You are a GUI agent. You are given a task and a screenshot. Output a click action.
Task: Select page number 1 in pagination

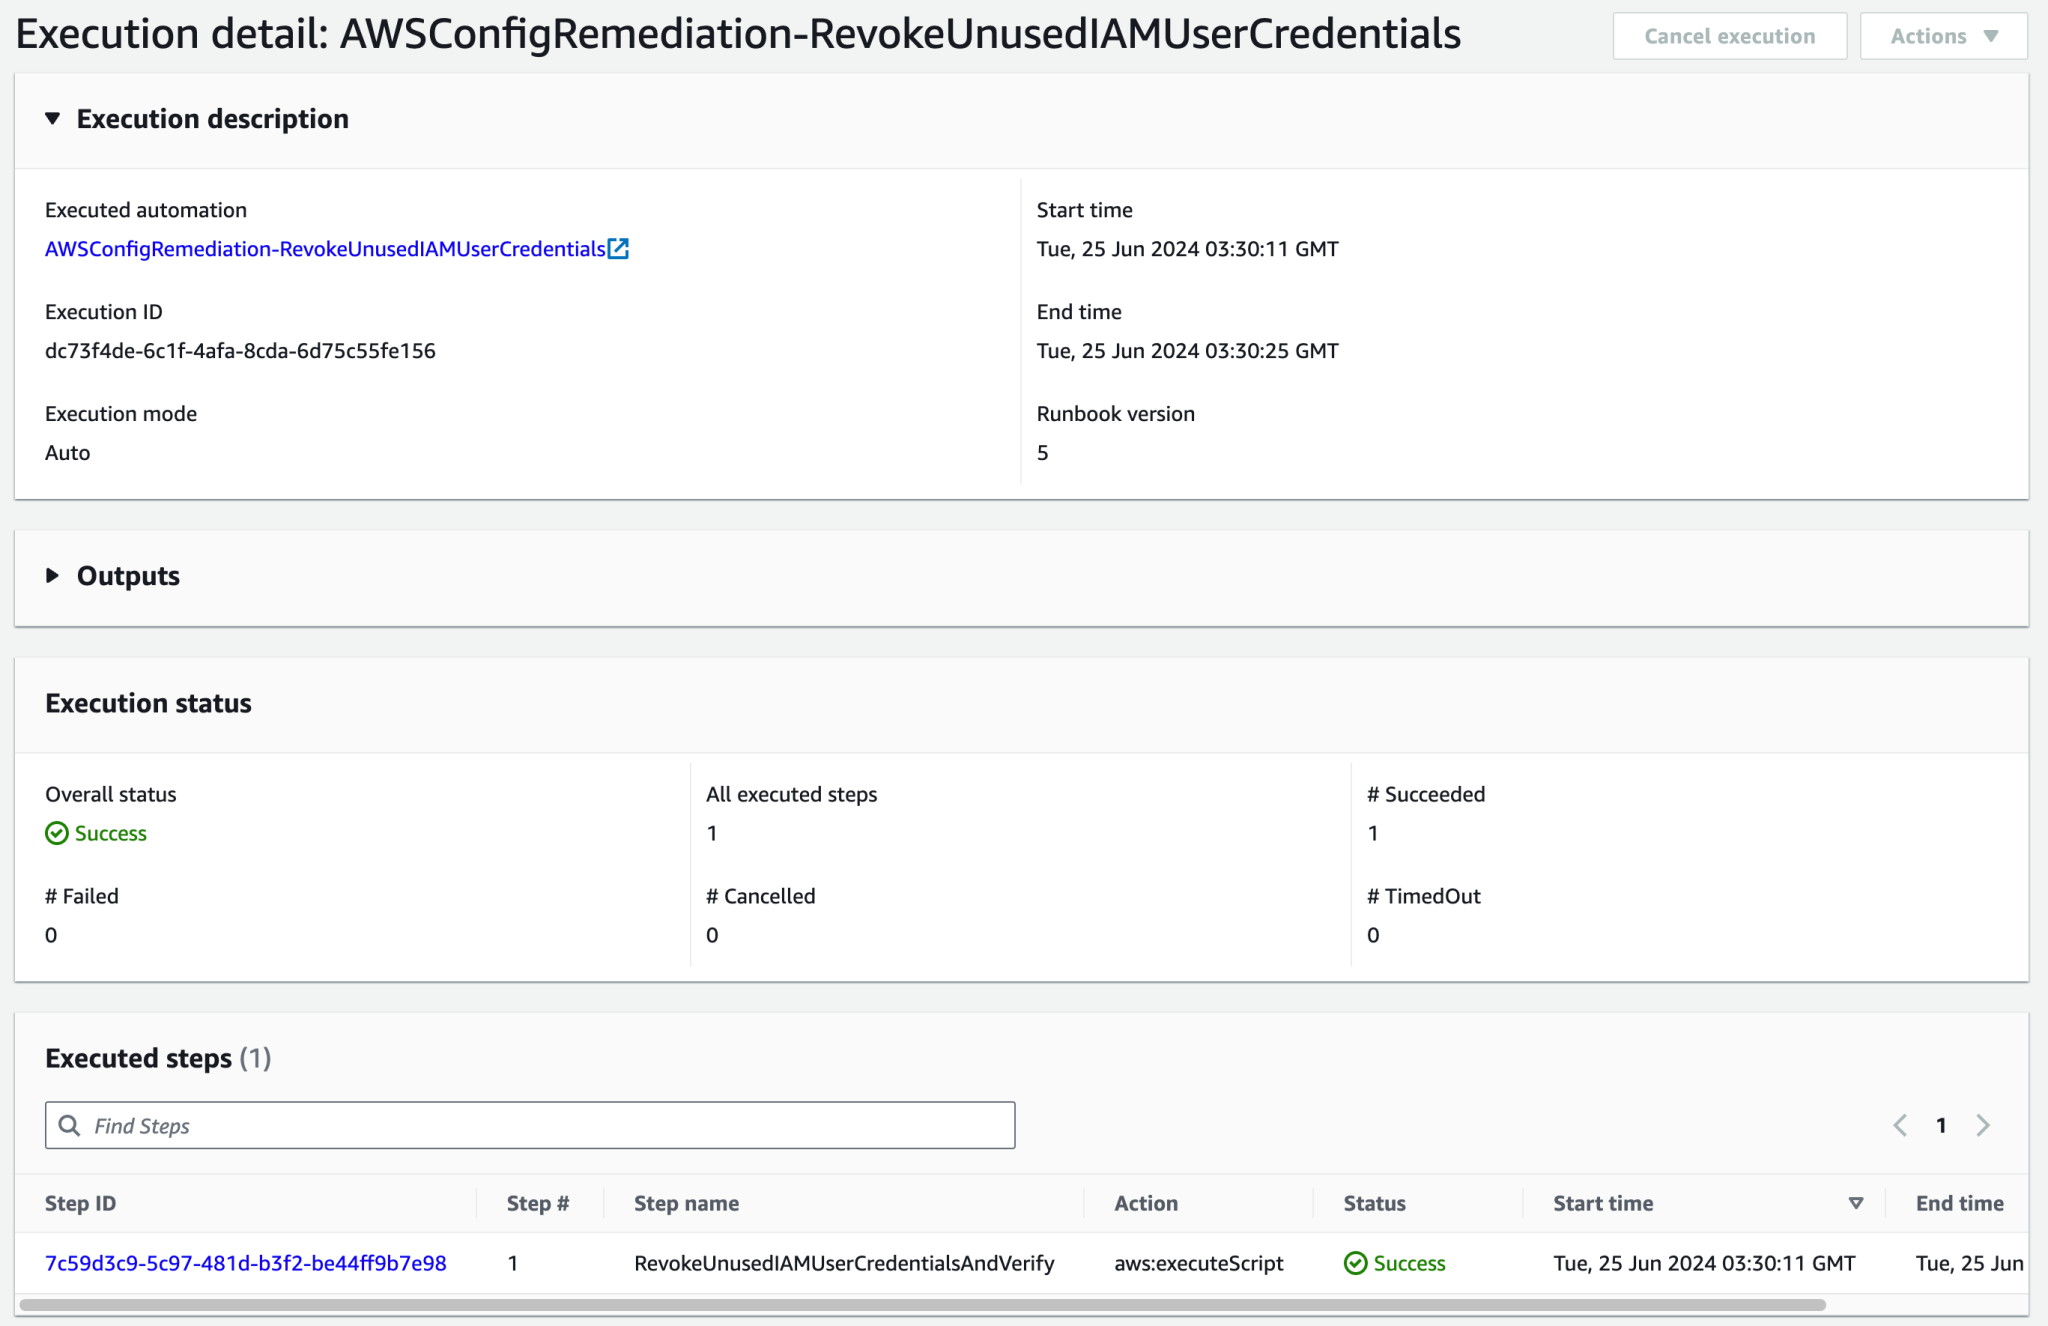click(x=1941, y=1125)
